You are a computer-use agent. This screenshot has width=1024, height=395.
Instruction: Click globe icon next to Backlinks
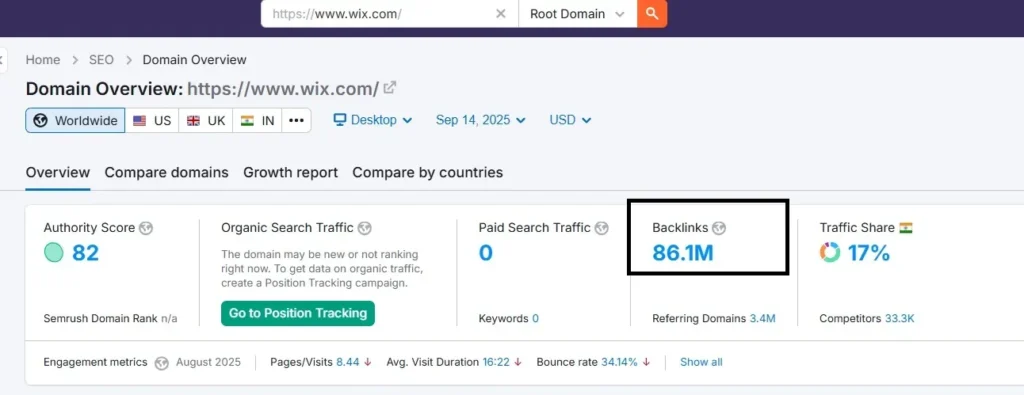[x=719, y=228]
